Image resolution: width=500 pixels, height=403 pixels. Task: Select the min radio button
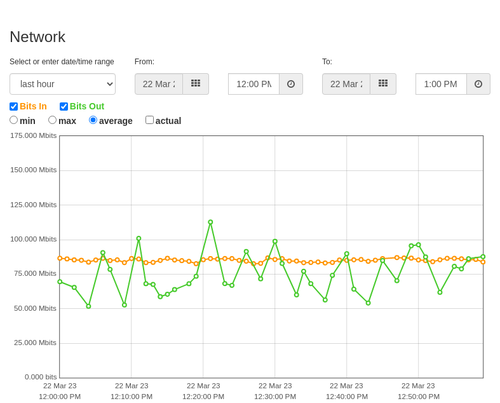pyautogui.click(x=14, y=120)
